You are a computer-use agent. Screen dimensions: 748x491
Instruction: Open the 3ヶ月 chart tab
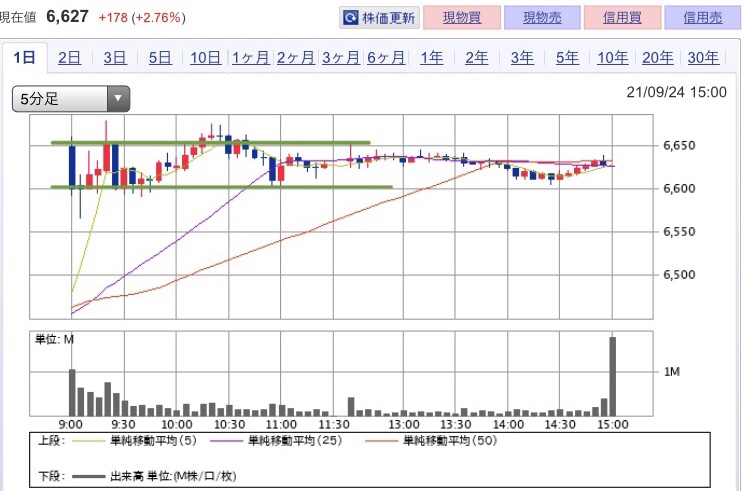341,58
